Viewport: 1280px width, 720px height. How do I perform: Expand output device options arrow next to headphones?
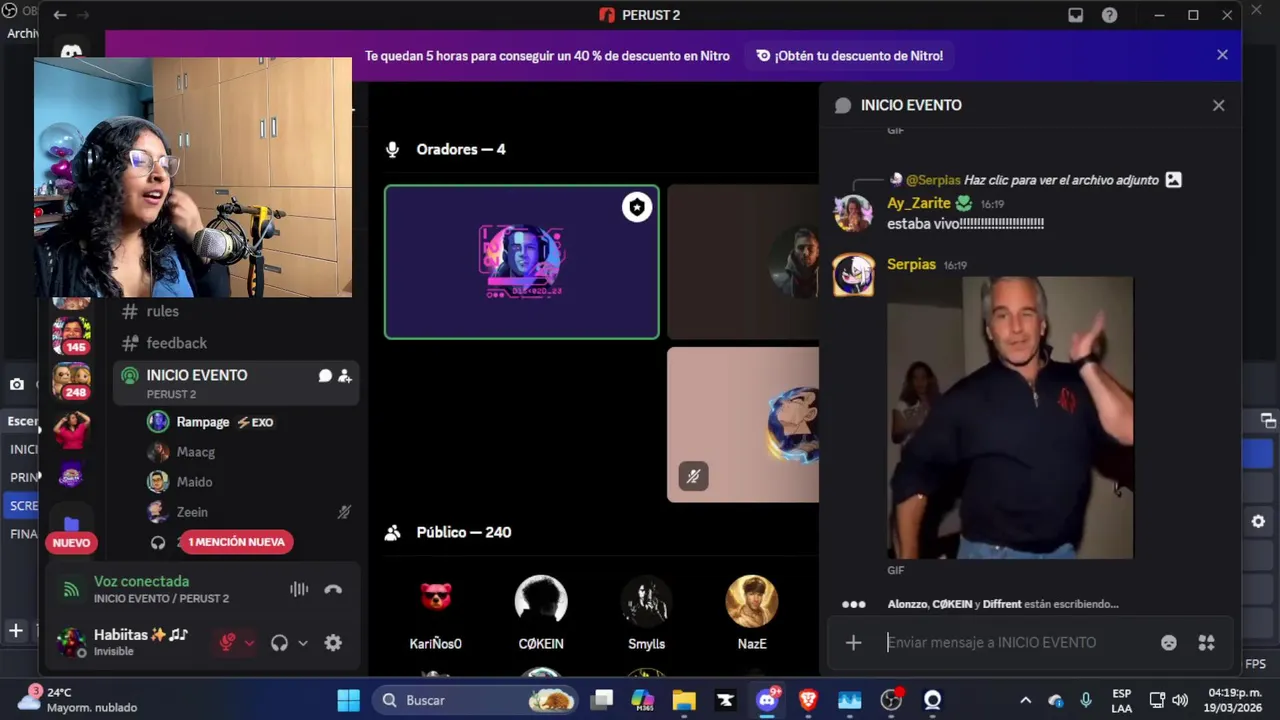point(302,643)
